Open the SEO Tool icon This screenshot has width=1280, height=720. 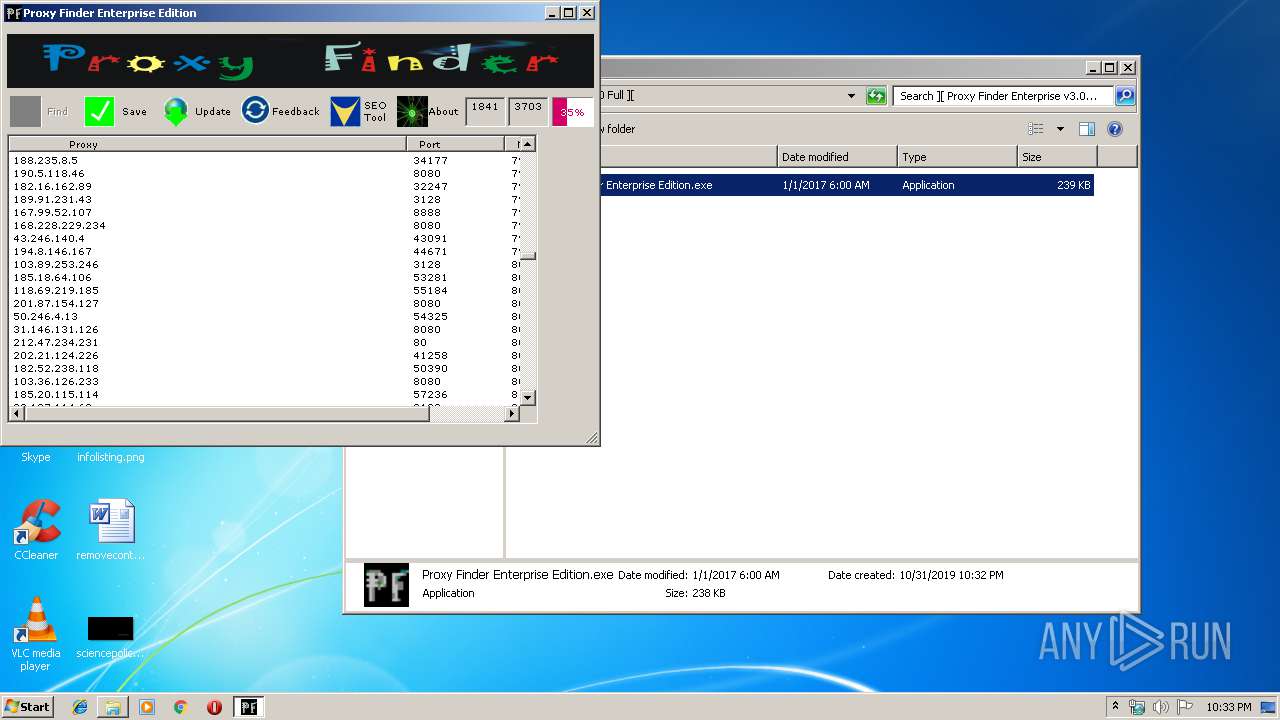pos(345,111)
